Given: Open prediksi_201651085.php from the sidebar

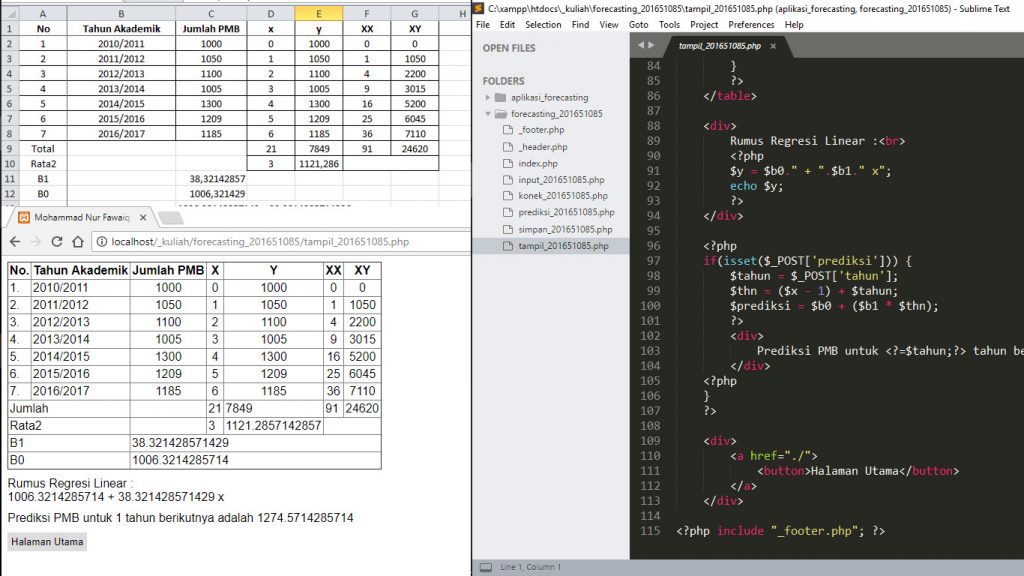Looking at the screenshot, I should (566, 212).
